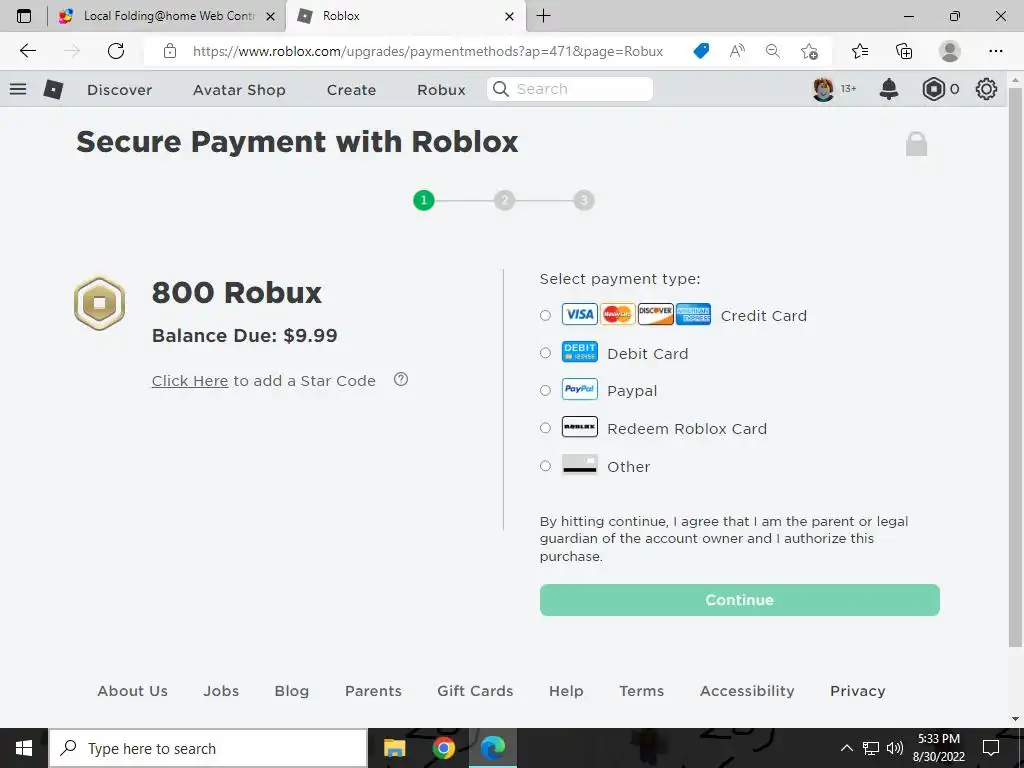Launch Google Chrome from taskbar
Image resolution: width=1024 pixels, height=768 pixels.
[443, 748]
